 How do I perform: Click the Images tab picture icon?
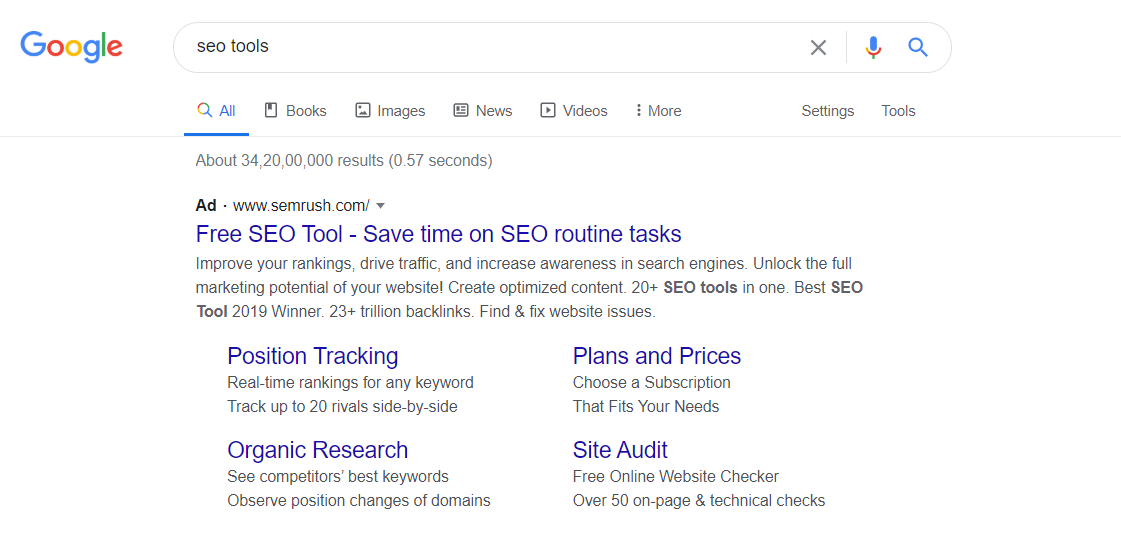pos(363,111)
